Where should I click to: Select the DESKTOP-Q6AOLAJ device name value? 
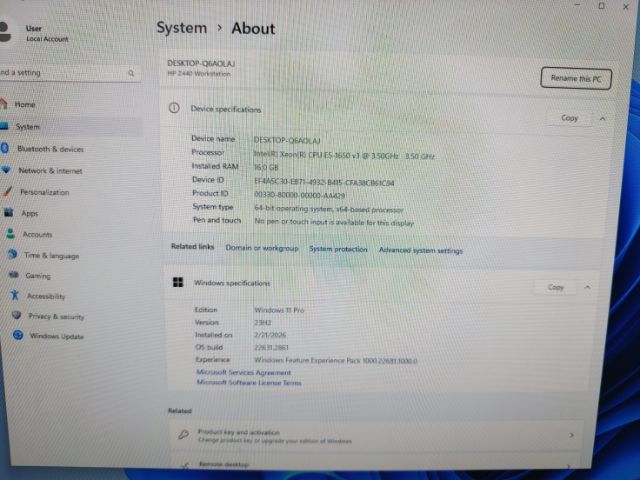click(287, 140)
